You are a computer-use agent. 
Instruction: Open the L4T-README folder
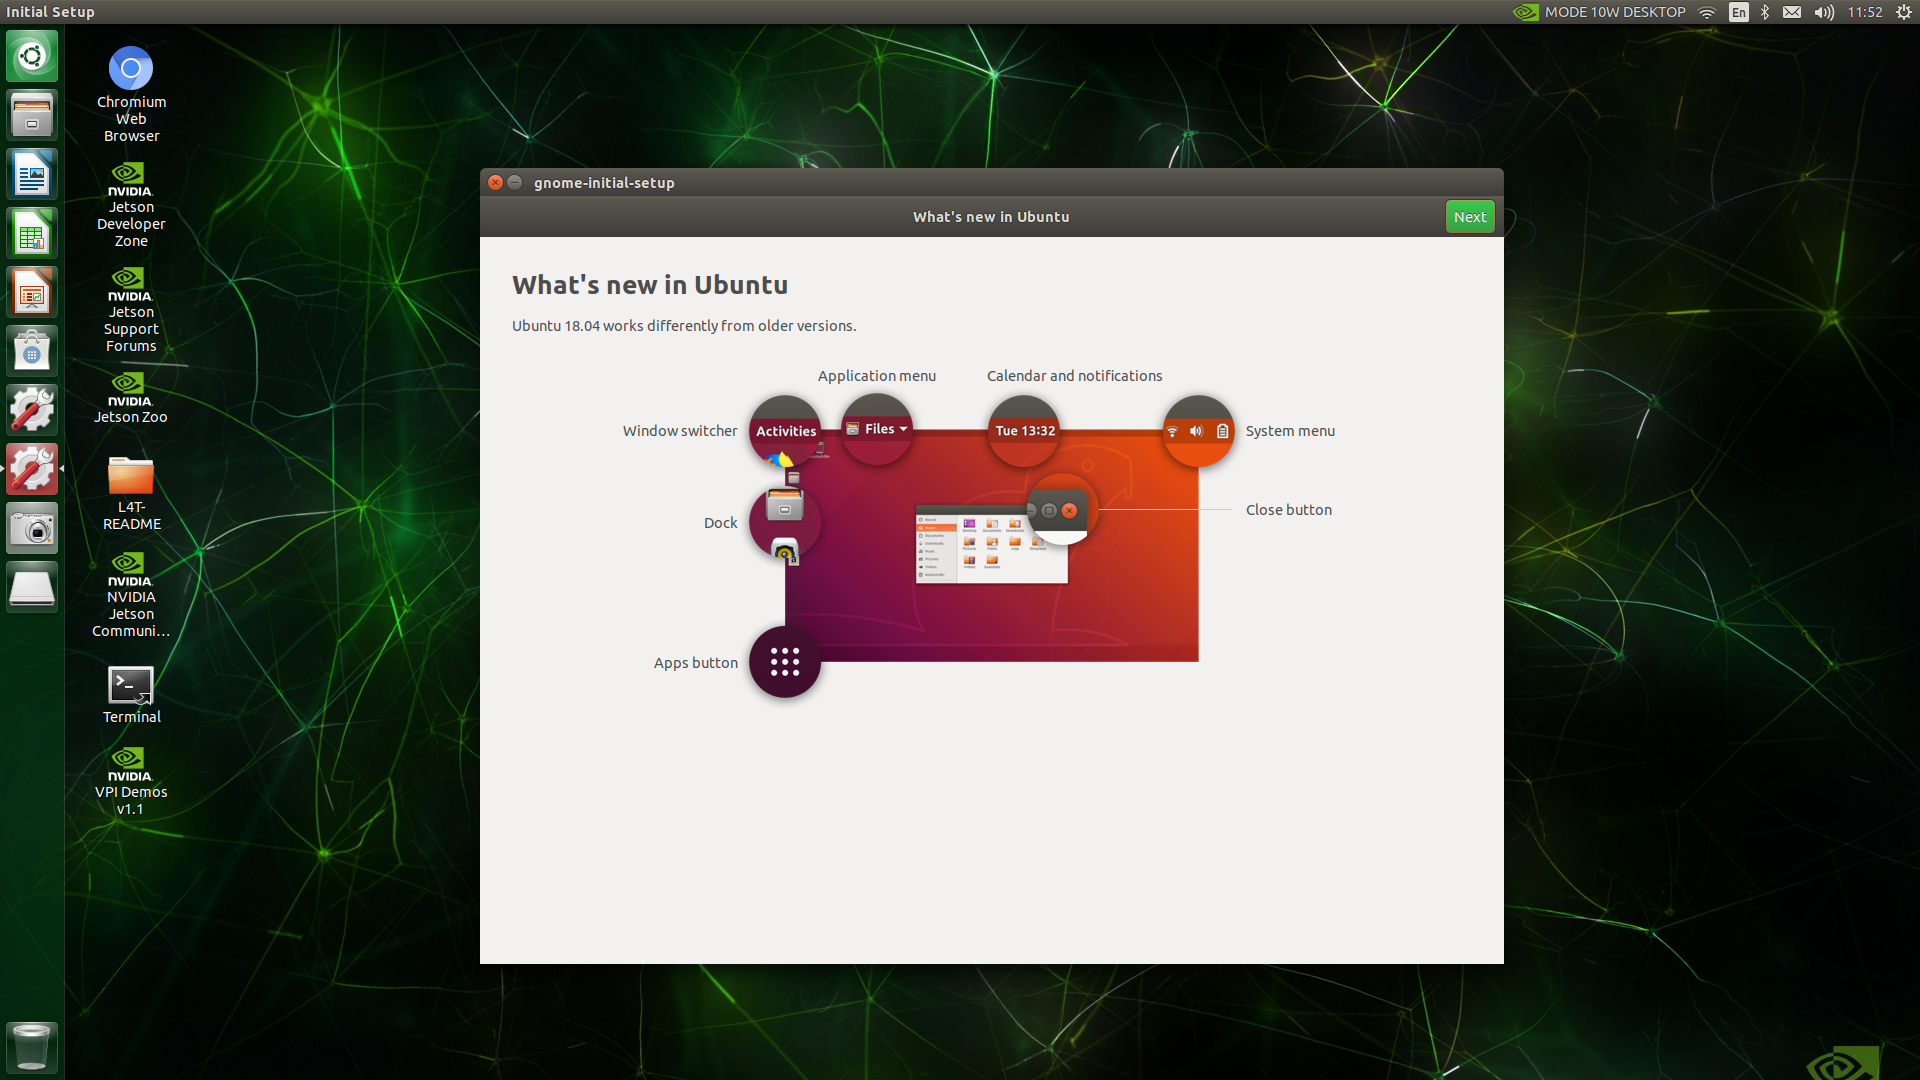click(131, 476)
